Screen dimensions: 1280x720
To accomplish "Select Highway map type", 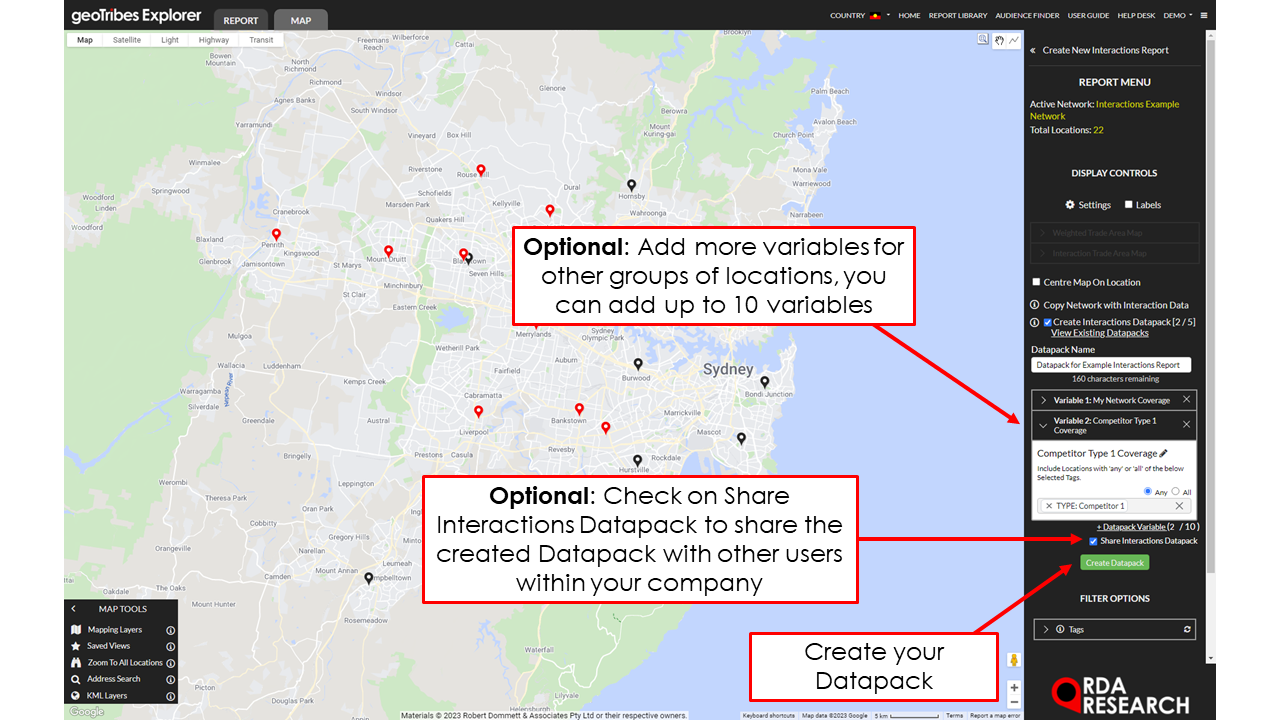I will tap(214, 40).
